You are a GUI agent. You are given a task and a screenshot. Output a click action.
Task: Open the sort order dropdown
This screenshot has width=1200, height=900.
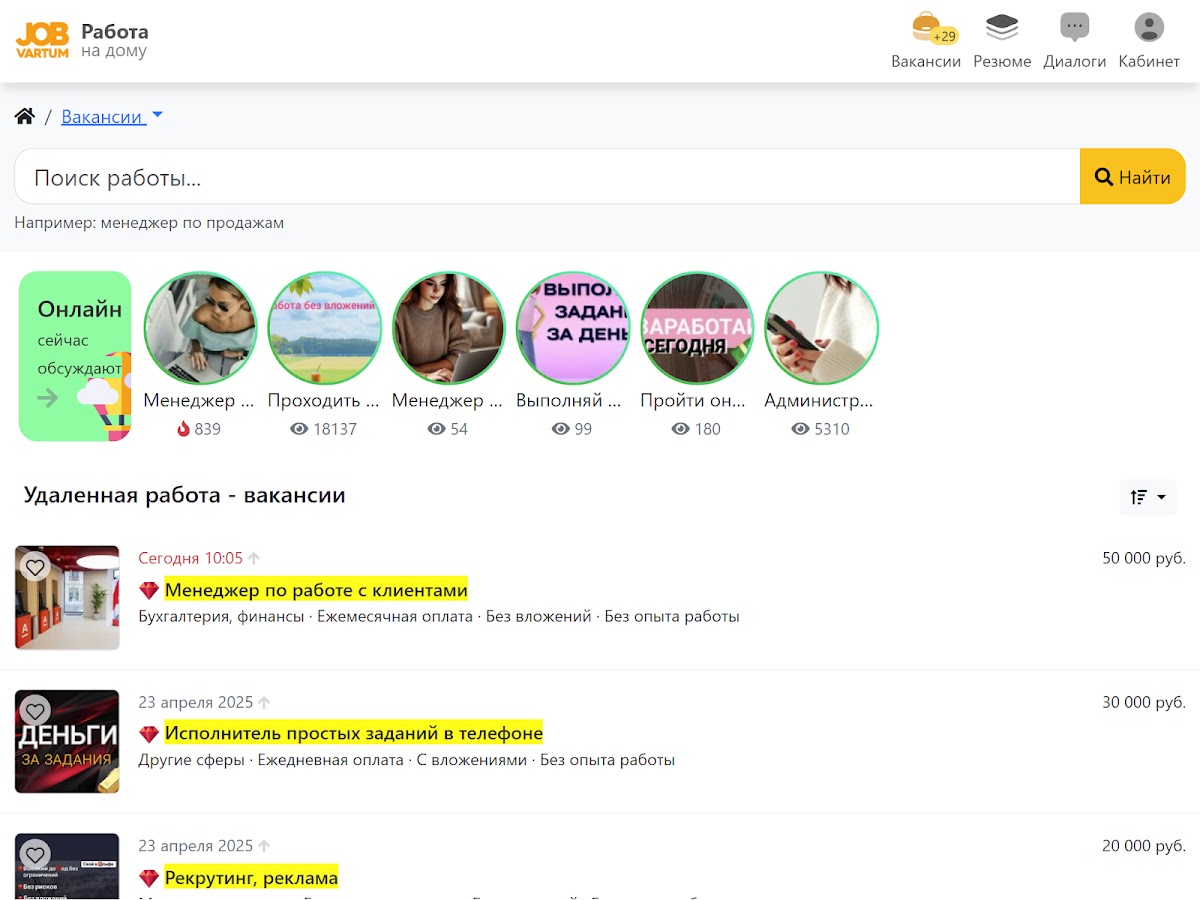coord(1147,497)
